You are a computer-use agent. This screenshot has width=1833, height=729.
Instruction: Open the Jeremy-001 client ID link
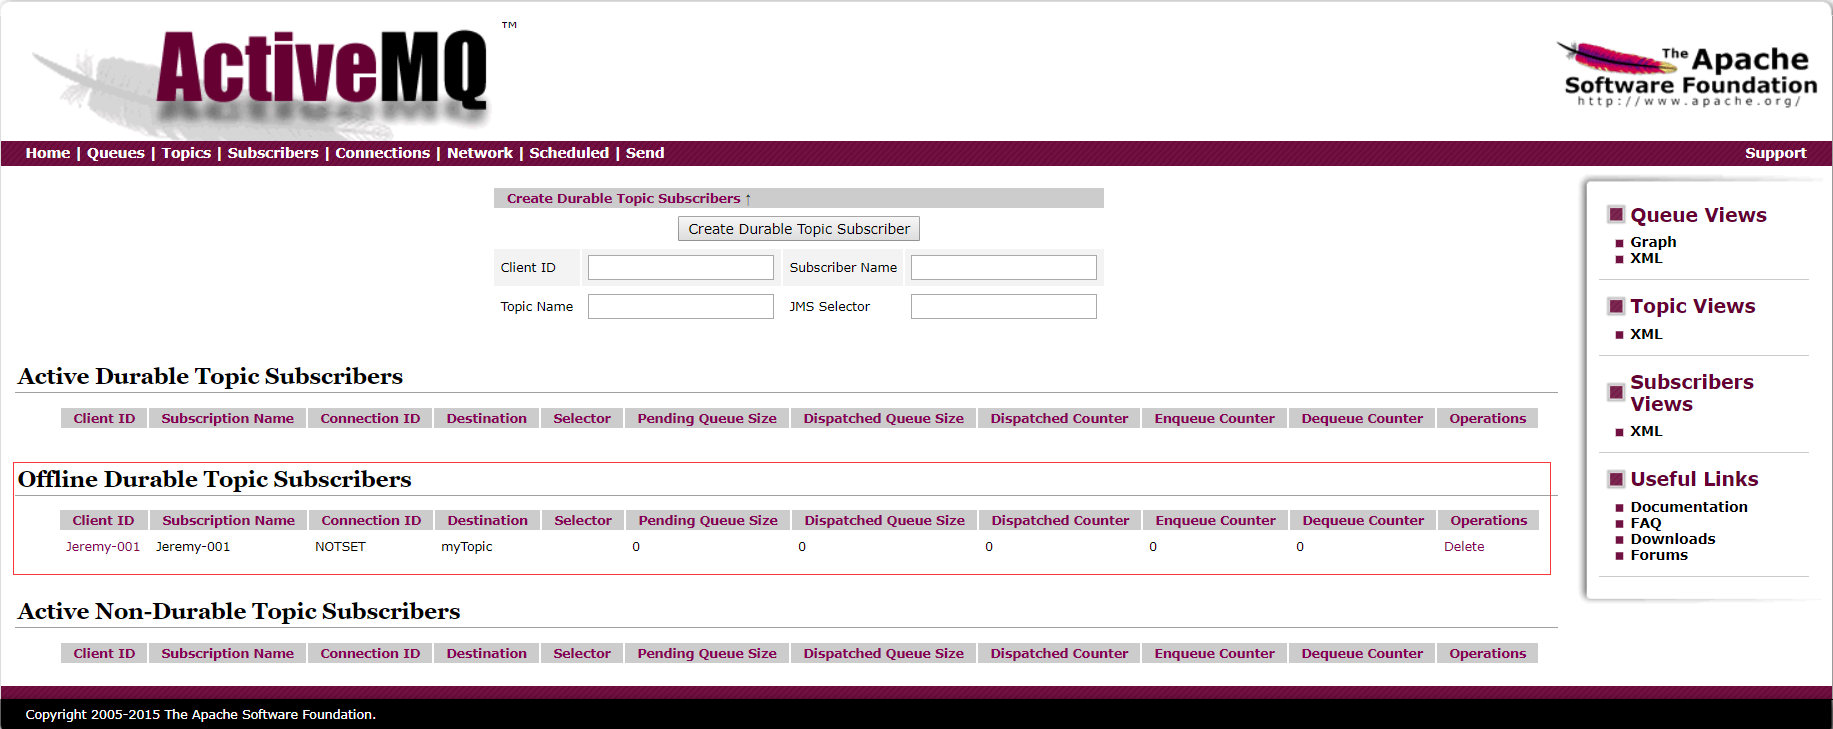103,547
